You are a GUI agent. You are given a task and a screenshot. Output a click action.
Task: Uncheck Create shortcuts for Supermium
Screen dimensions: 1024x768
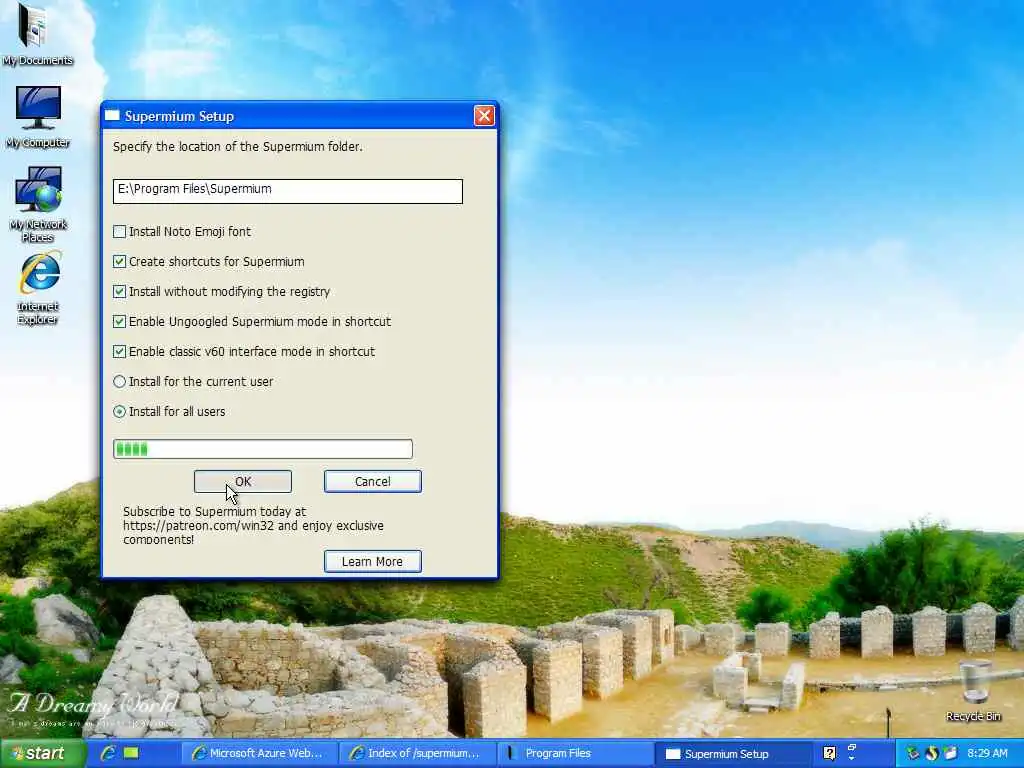click(x=120, y=261)
